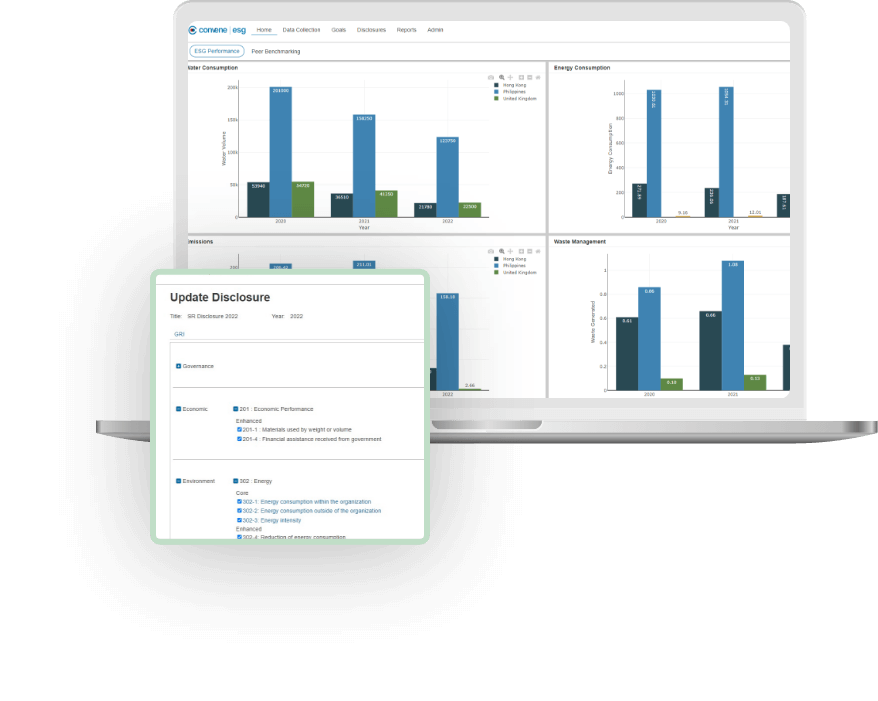
Task: Uncheck 201-1 Materials used by weight or volume
Action: (240, 429)
